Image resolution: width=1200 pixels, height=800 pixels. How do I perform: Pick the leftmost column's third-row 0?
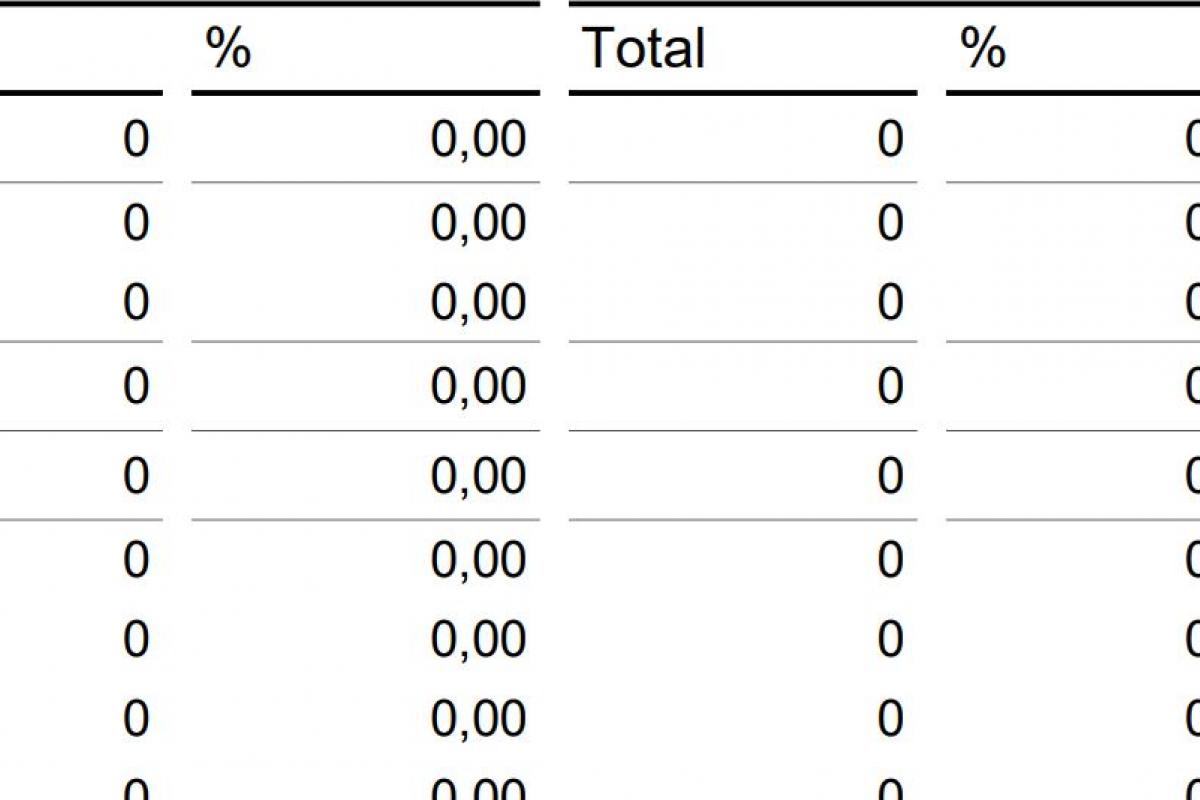pyautogui.click(x=136, y=303)
